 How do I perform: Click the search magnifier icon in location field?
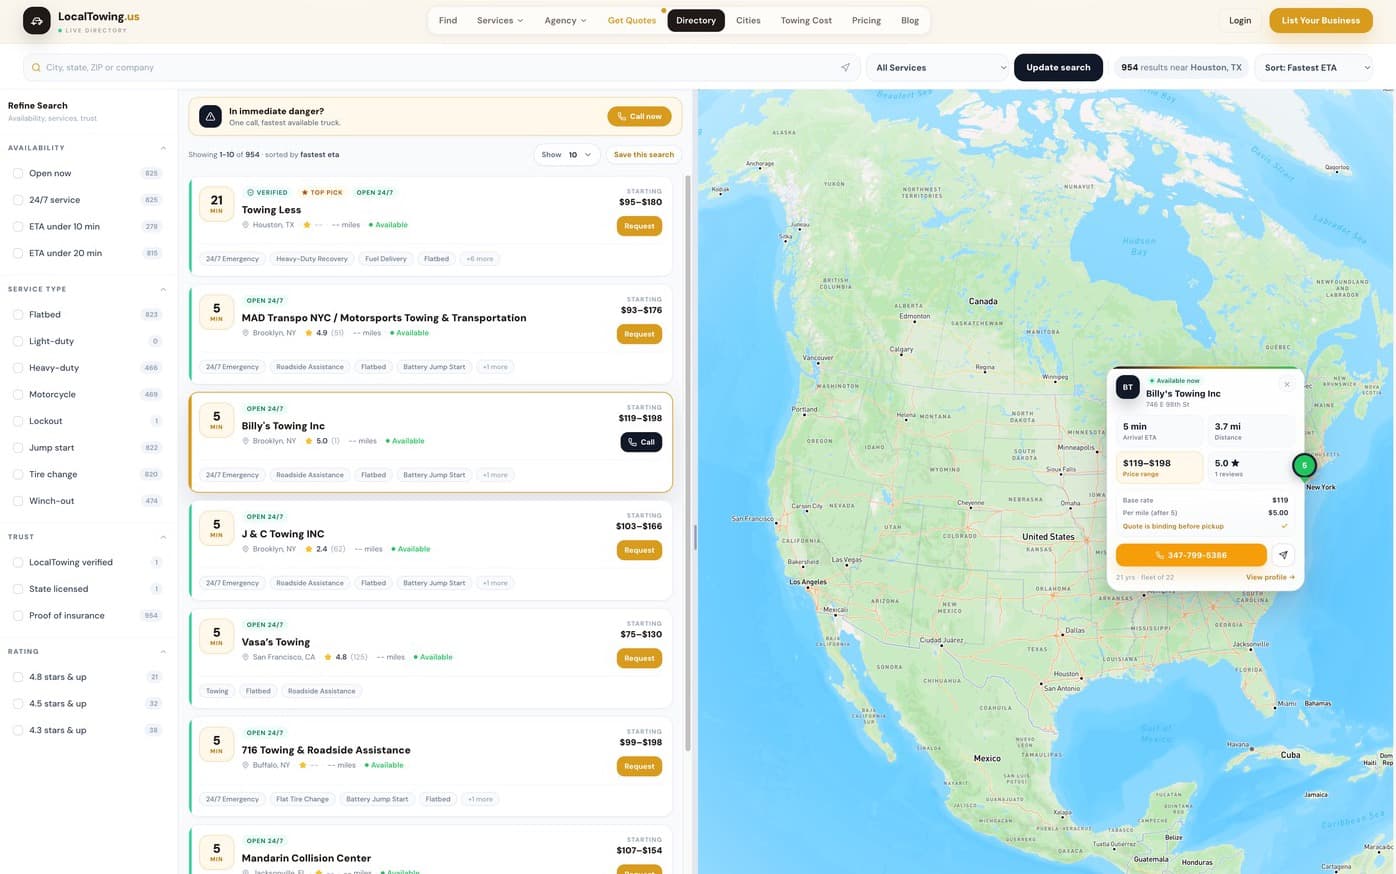(37, 67)
